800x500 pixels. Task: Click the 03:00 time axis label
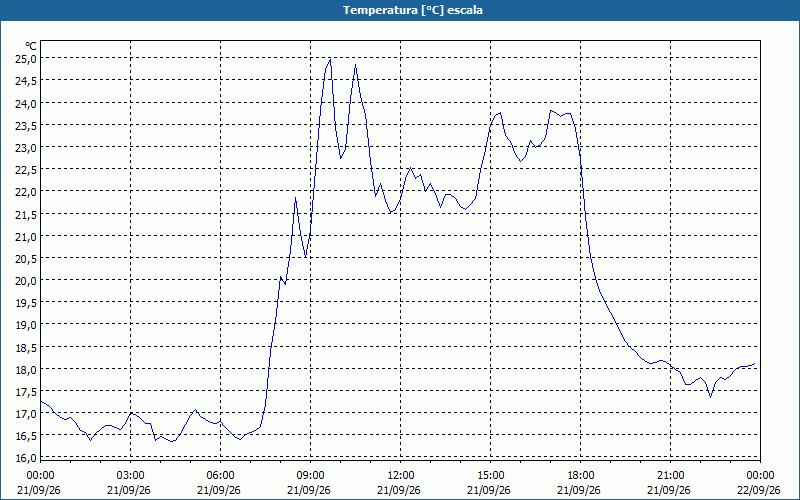click(x=131, y=476)
